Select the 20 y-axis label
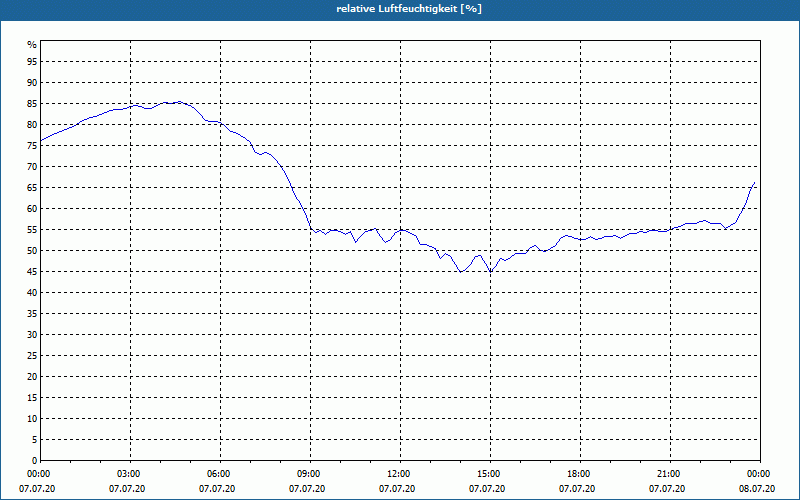 tap(32, 377)
